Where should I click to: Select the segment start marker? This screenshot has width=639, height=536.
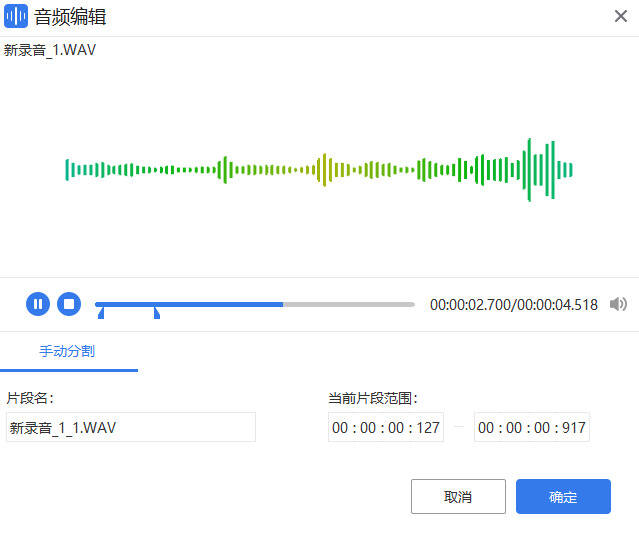pos(101,313)
